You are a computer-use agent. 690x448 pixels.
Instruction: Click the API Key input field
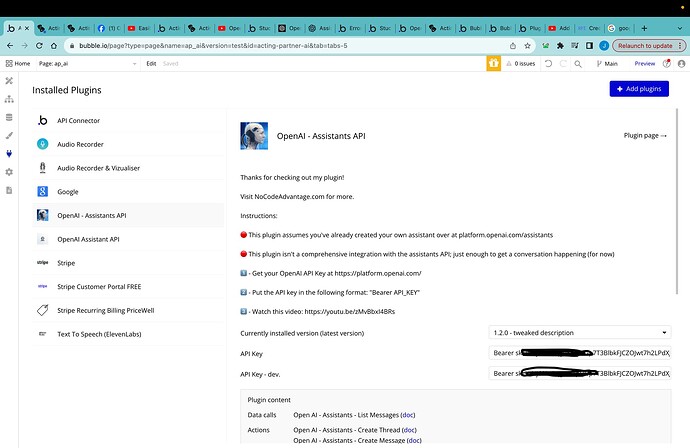click(x=580, y=353)
